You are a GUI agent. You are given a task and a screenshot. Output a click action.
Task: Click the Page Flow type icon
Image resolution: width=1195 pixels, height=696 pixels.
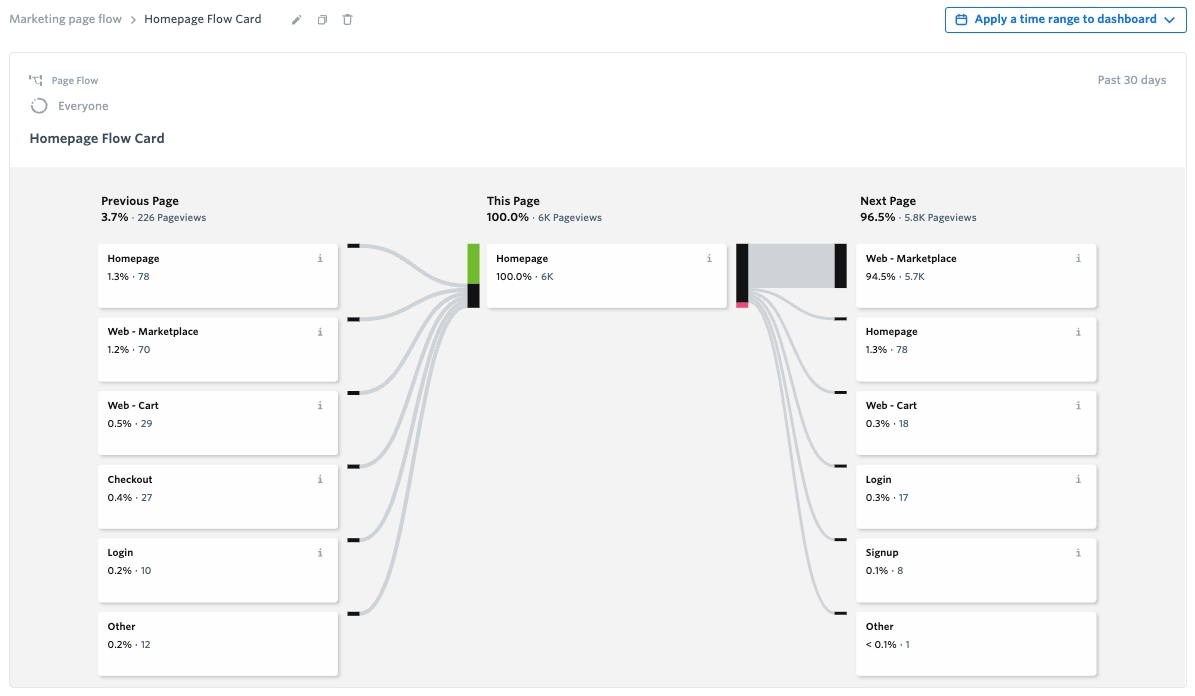37,81
